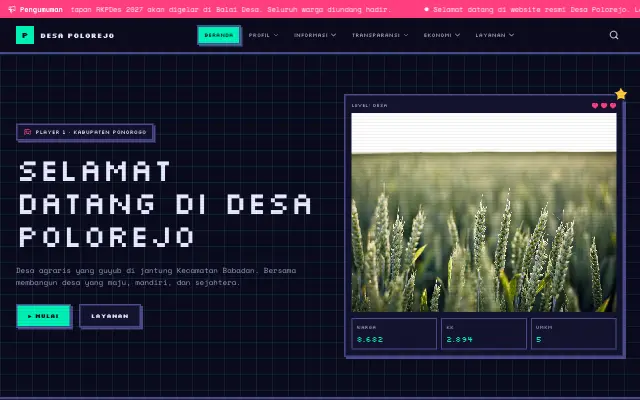Screen dimensions: 640x400
Task: Expand the LAYANAN menu in the navbar
Action: (x=494, y=35)
